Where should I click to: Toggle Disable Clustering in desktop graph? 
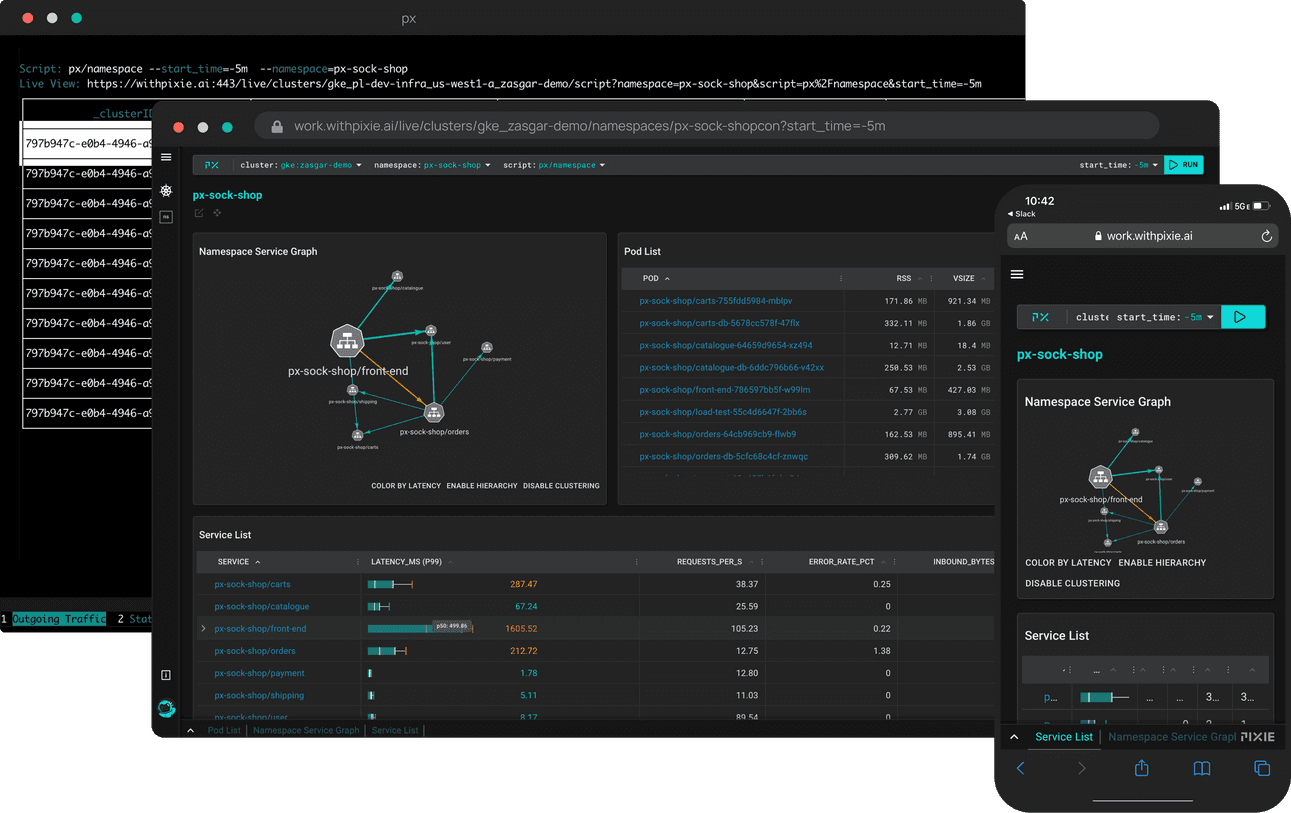[x=561, y=486]
